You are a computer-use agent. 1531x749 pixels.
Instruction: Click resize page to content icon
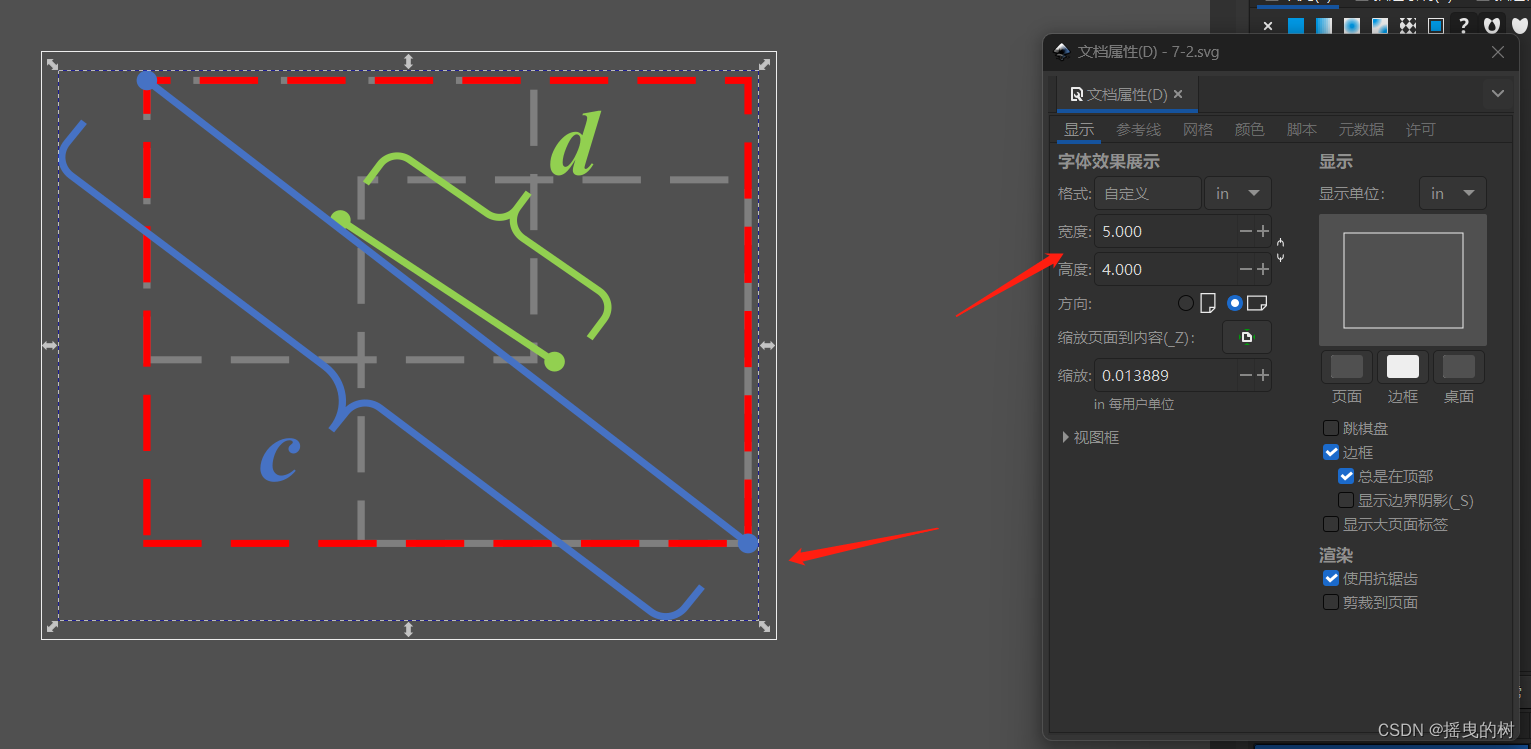1247,338
